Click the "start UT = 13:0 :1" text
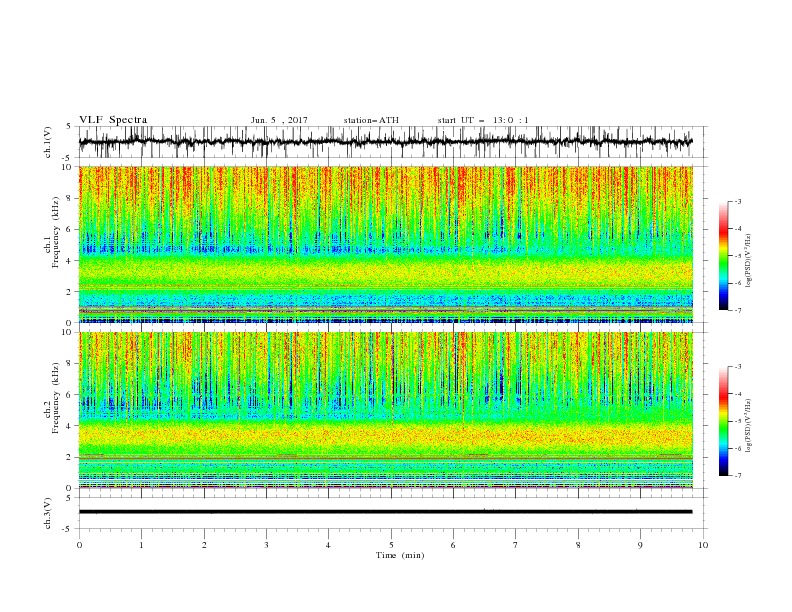Viewport: 792px width, 612px height. tap(483, 120)
